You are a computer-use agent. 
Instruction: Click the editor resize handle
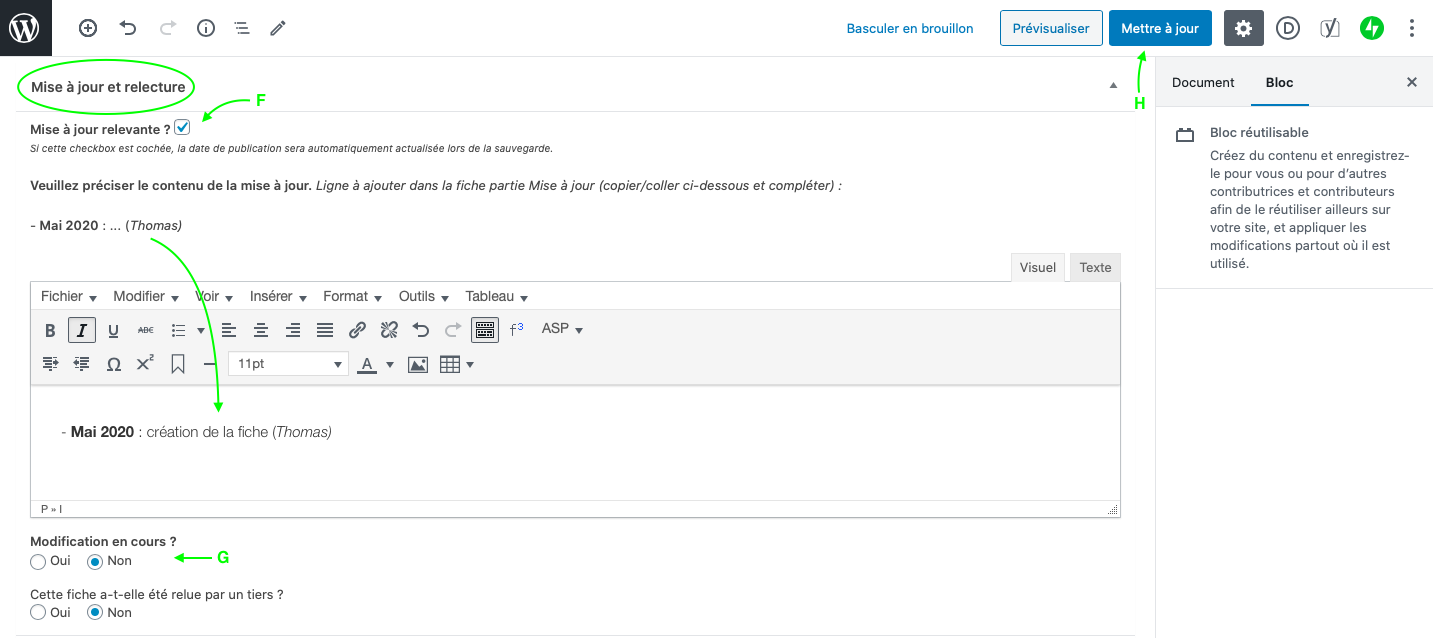1113,509
